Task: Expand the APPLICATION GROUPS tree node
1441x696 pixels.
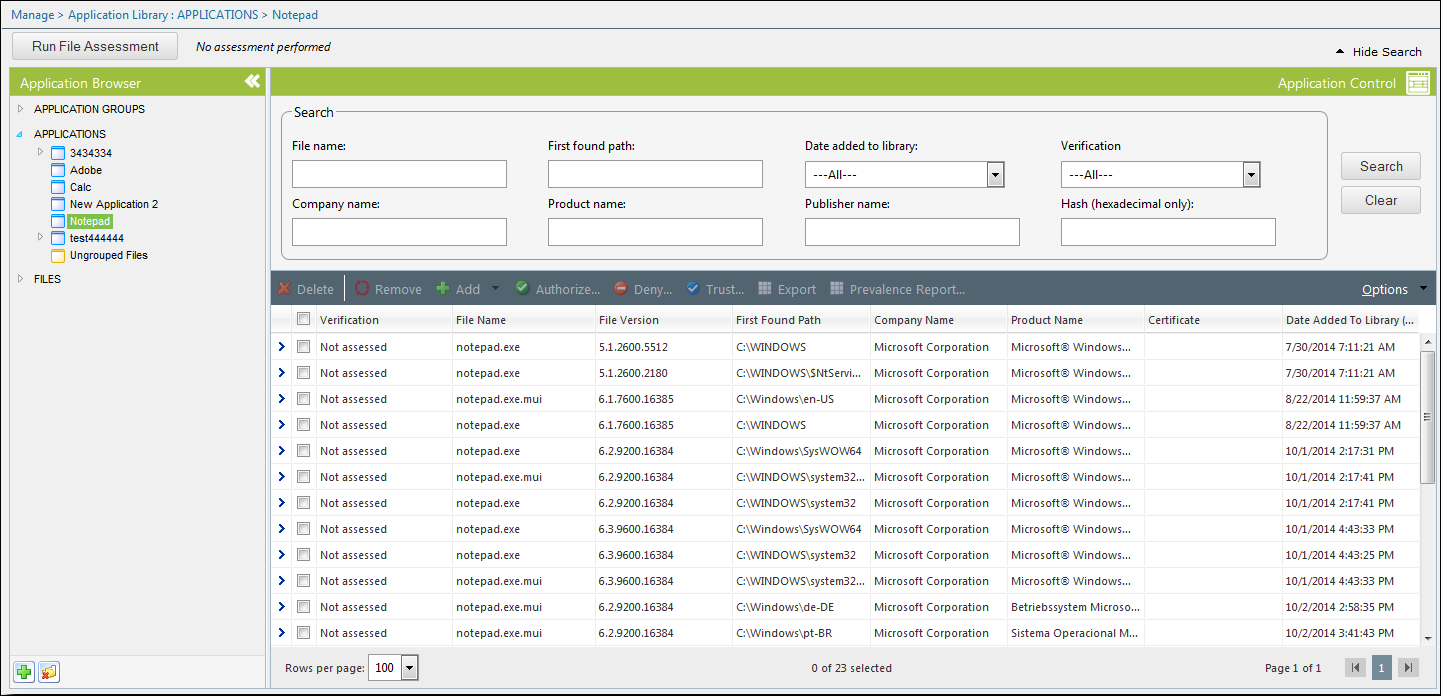Action: (x=20, y=109)
